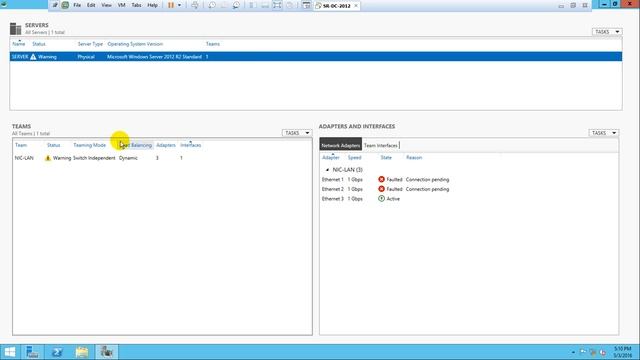
Task: Click the VMware pause VM icon
Action: 171,5
